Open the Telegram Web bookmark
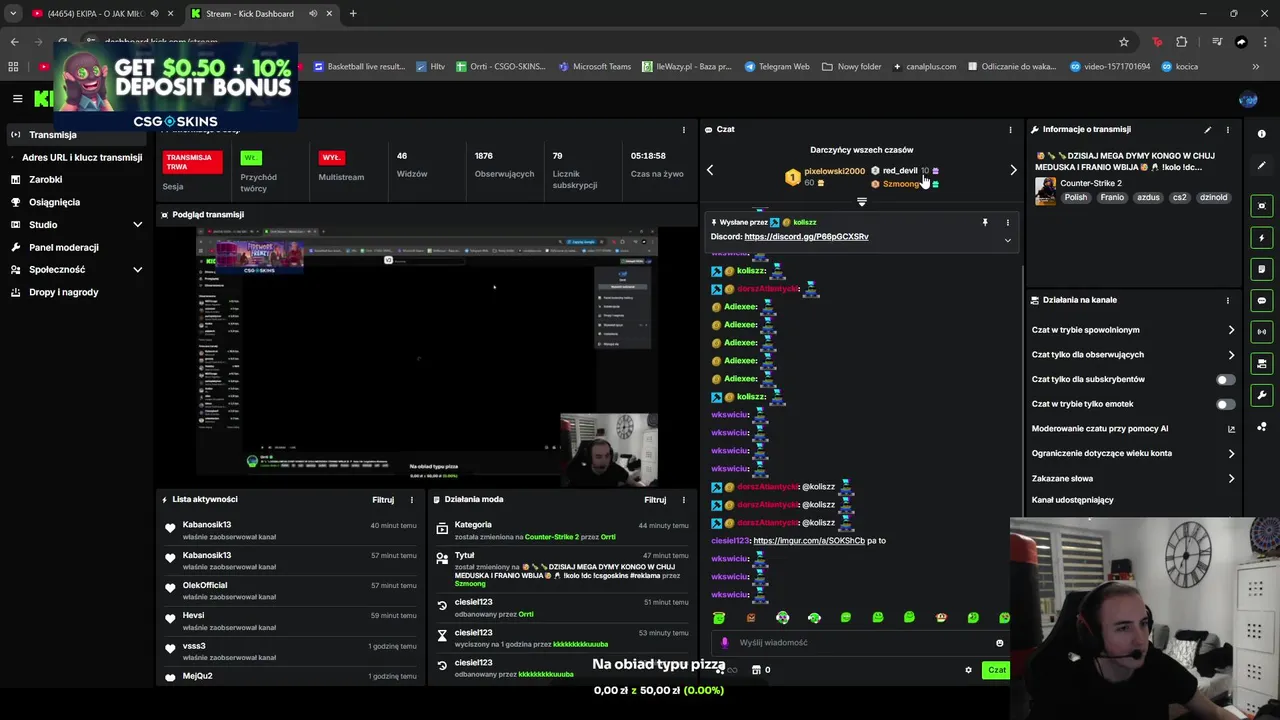The width and height of the screenshot is (1280, 720). click(x=777, y=67)
